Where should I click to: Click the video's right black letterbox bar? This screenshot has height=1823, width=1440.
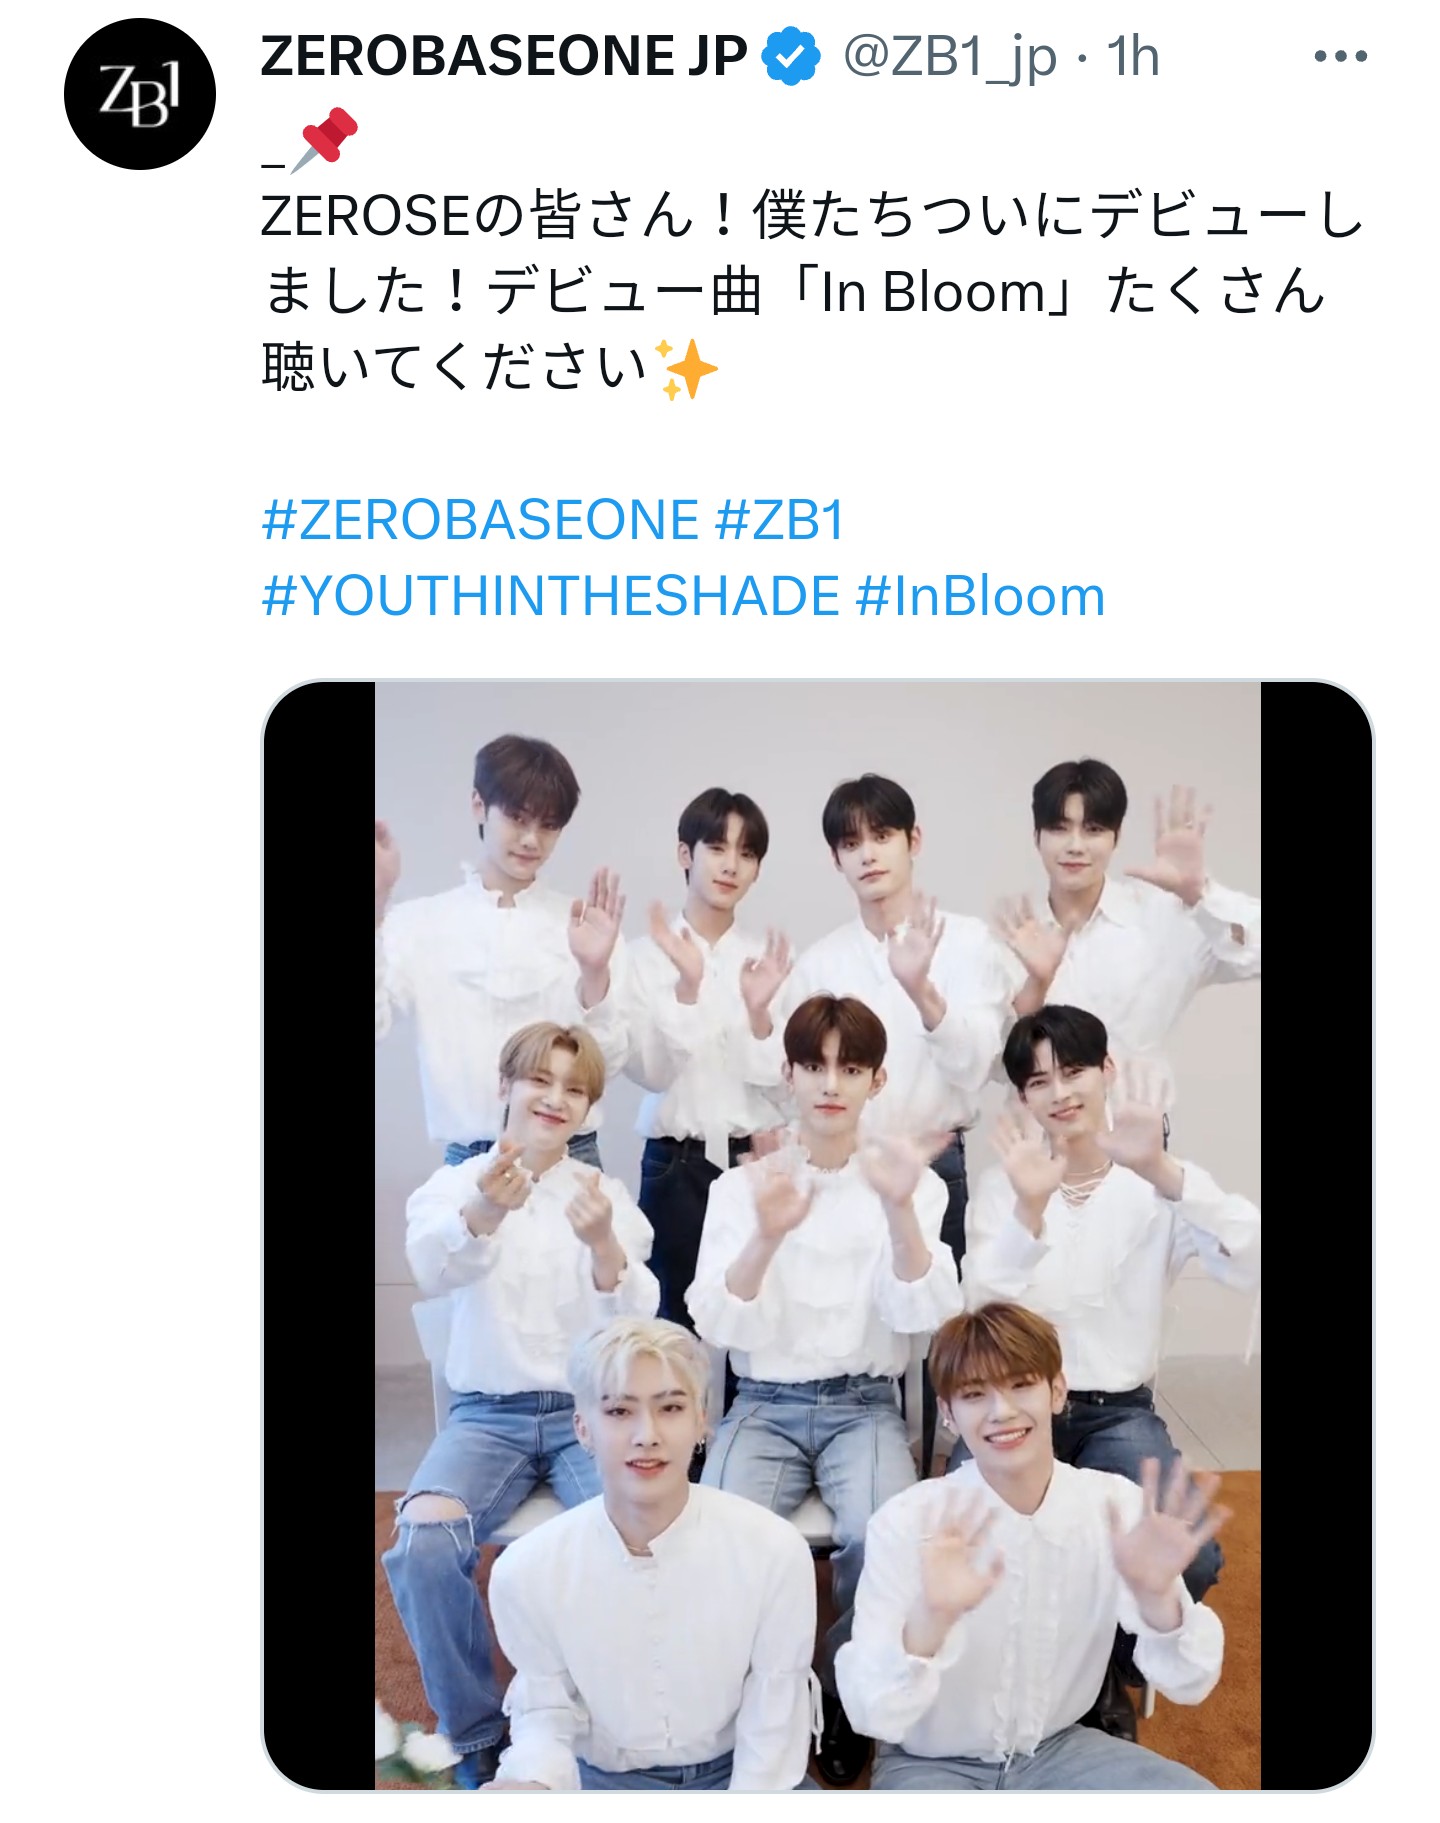coord(1316,1235)
